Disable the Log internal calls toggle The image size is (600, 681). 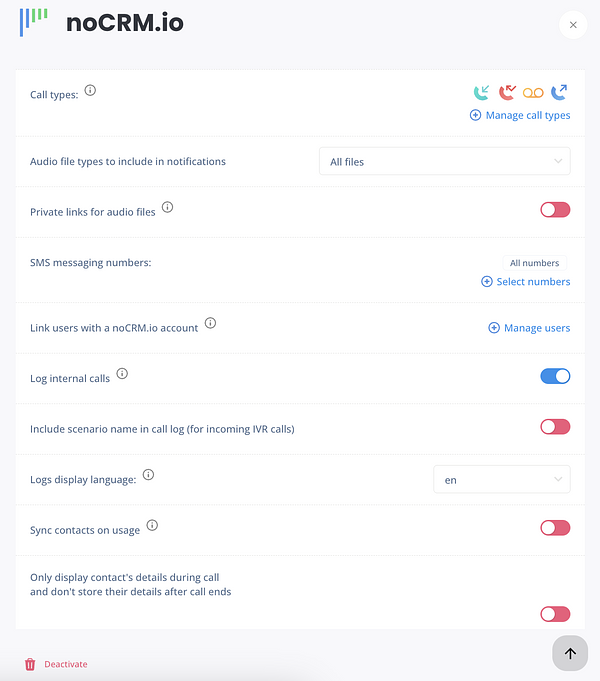pyautogui.click(x=555, y=376)
